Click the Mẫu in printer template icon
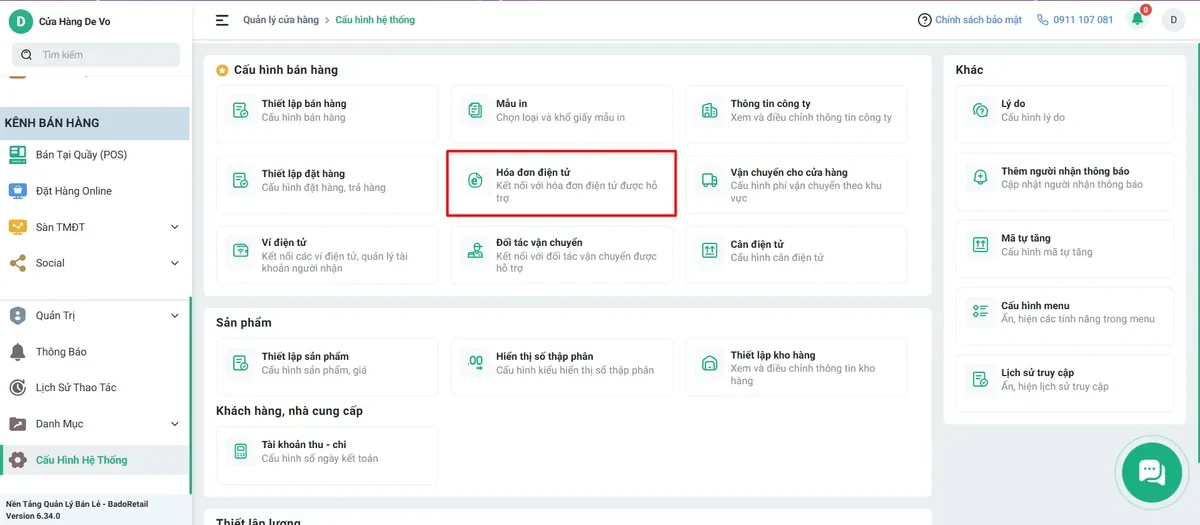Image resolution: width=1200 pixels, height=525 pixels. [x=475, y=111]
